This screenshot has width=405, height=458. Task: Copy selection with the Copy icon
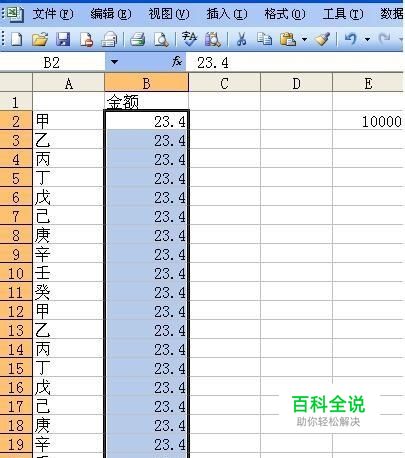pos(264,39)
